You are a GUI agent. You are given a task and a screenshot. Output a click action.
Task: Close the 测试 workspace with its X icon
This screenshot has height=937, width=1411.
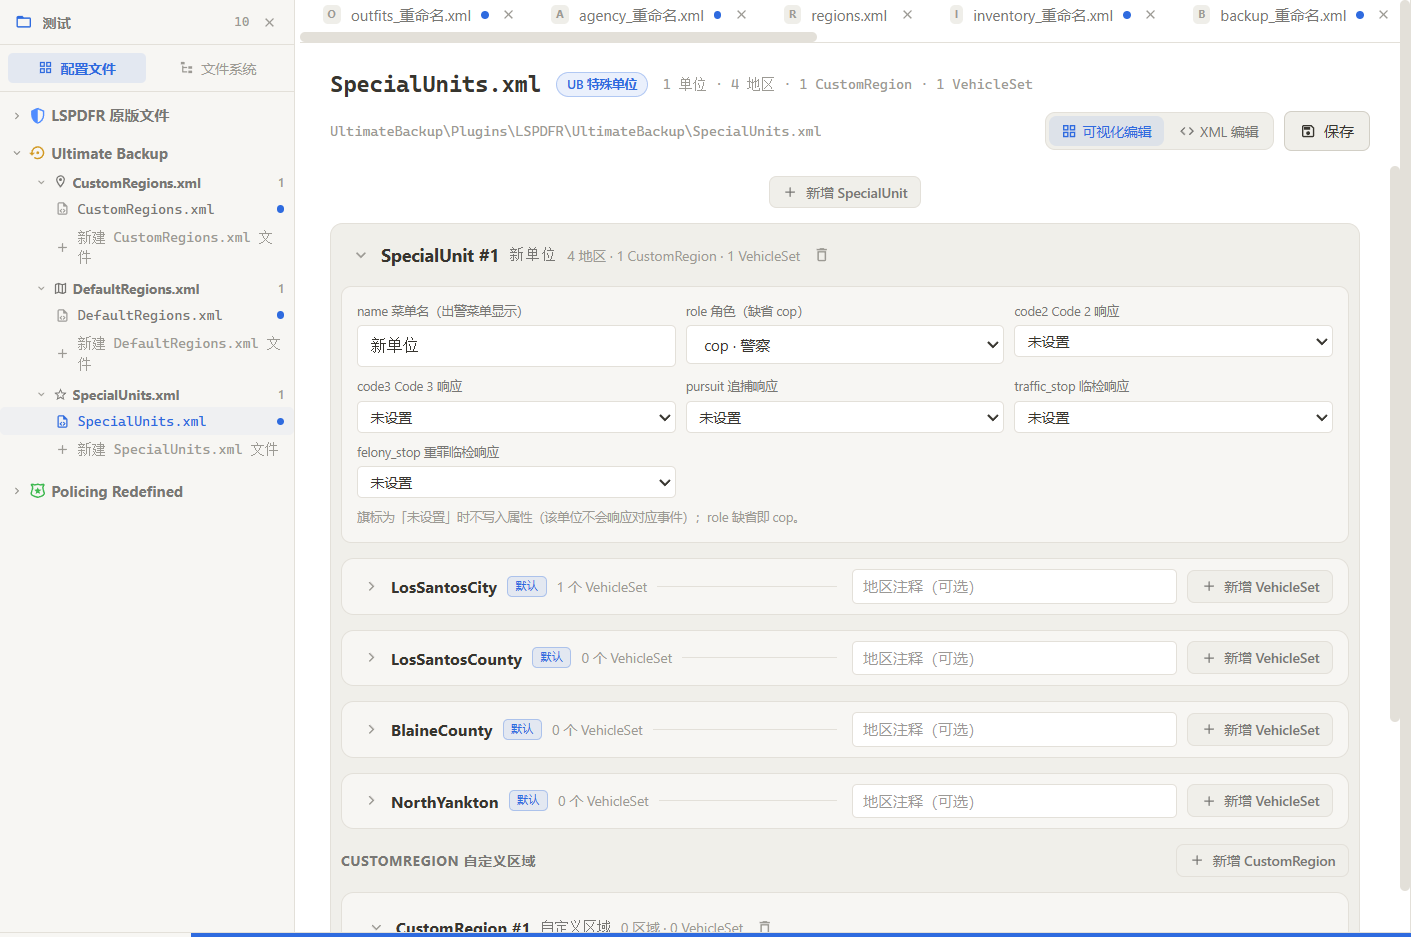(269, 22)
